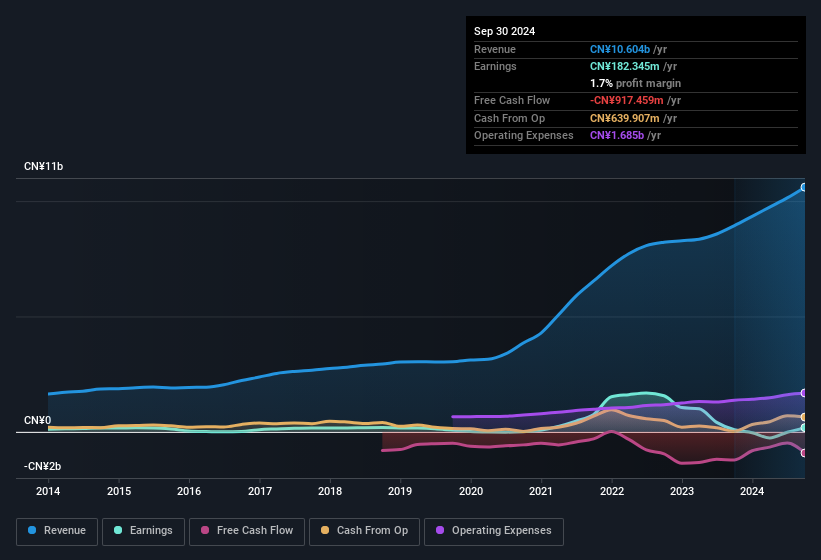
Task: Click the 2020 x-axis year label
Action: [471, 491]
